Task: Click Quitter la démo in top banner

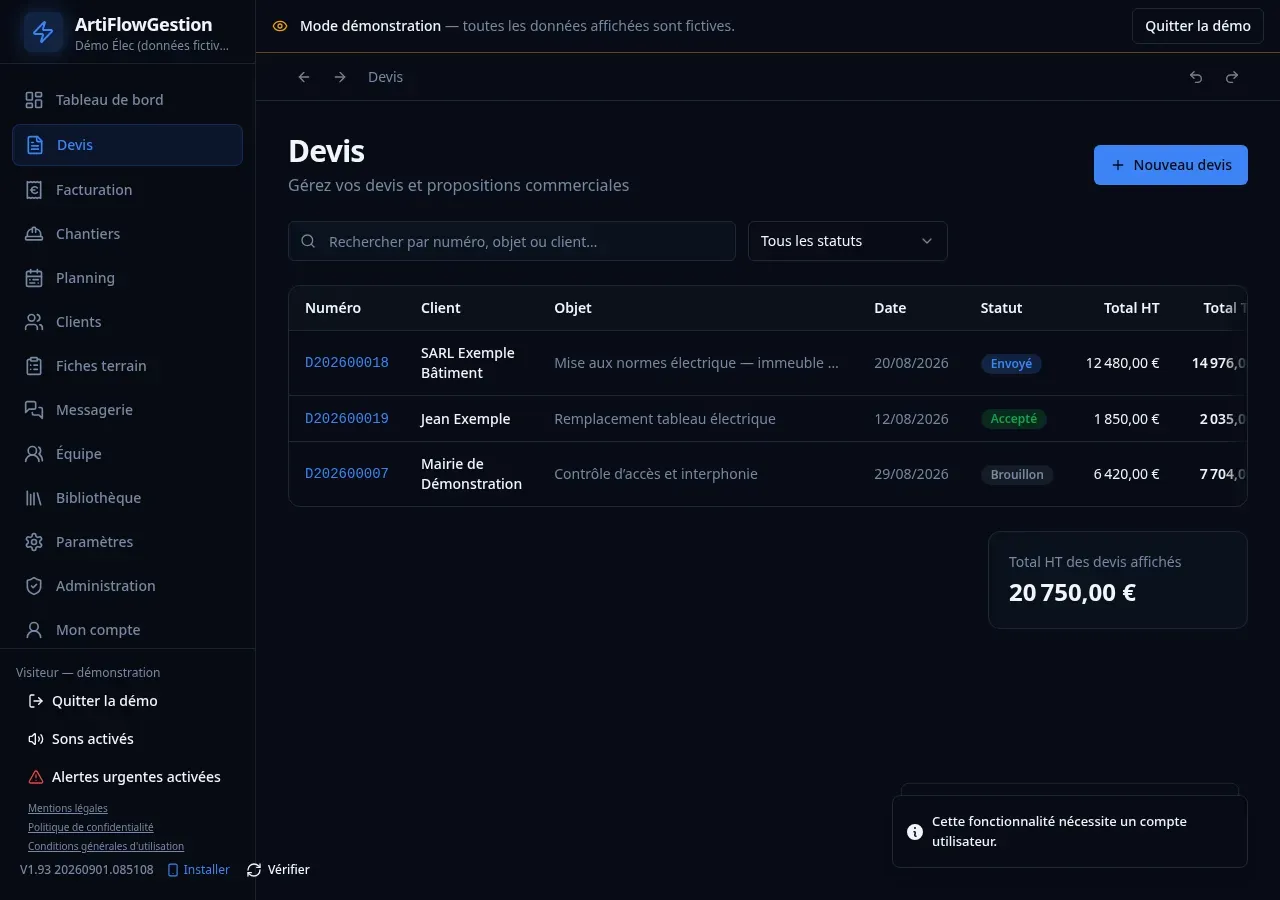Action: click(x=1198, y=26)
